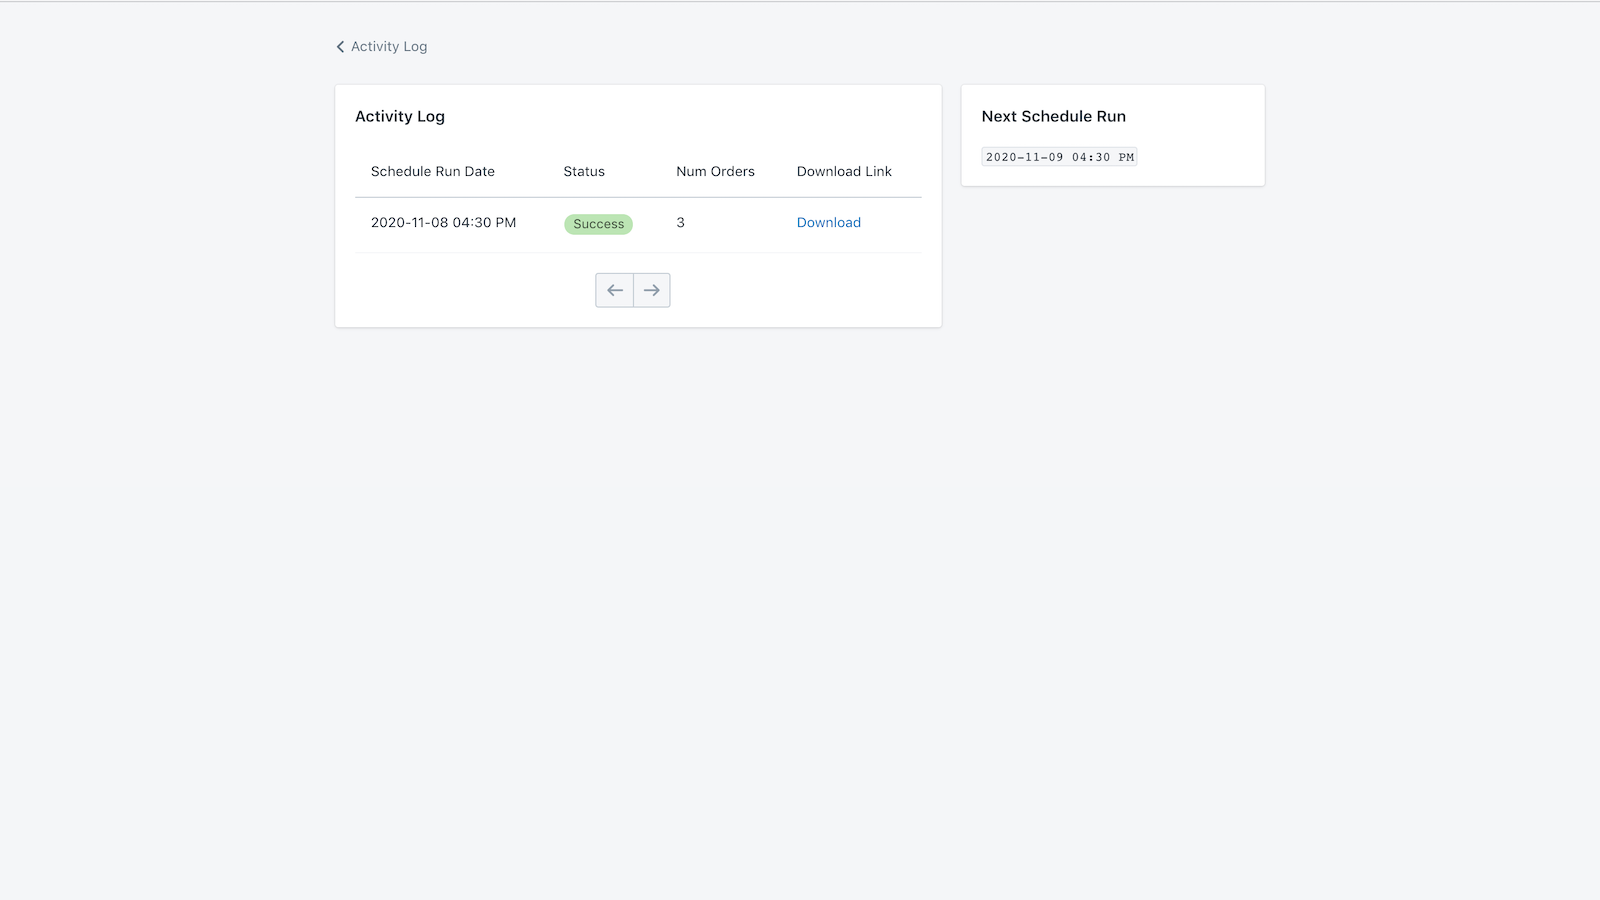1600x900 pixels.
Task: Click the 2020-11-09 04:30 PM schedule timestamp
Action: click(1058, 156)
